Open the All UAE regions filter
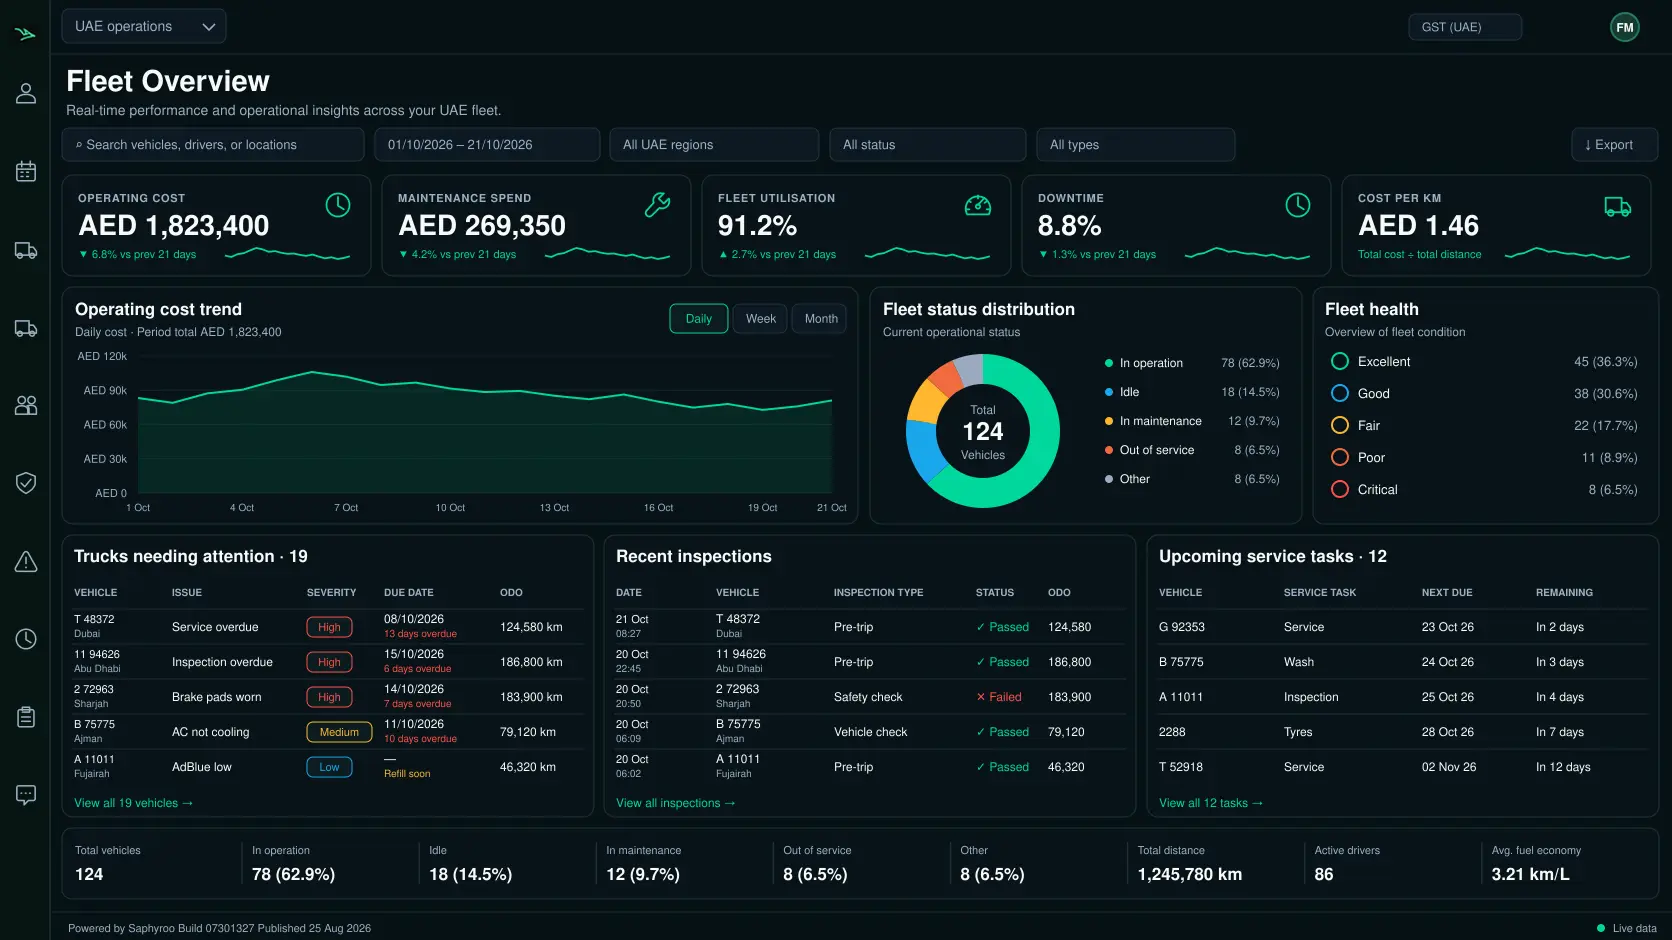The height and width of the screenshot is (940, 1672). tap(714, 144)
